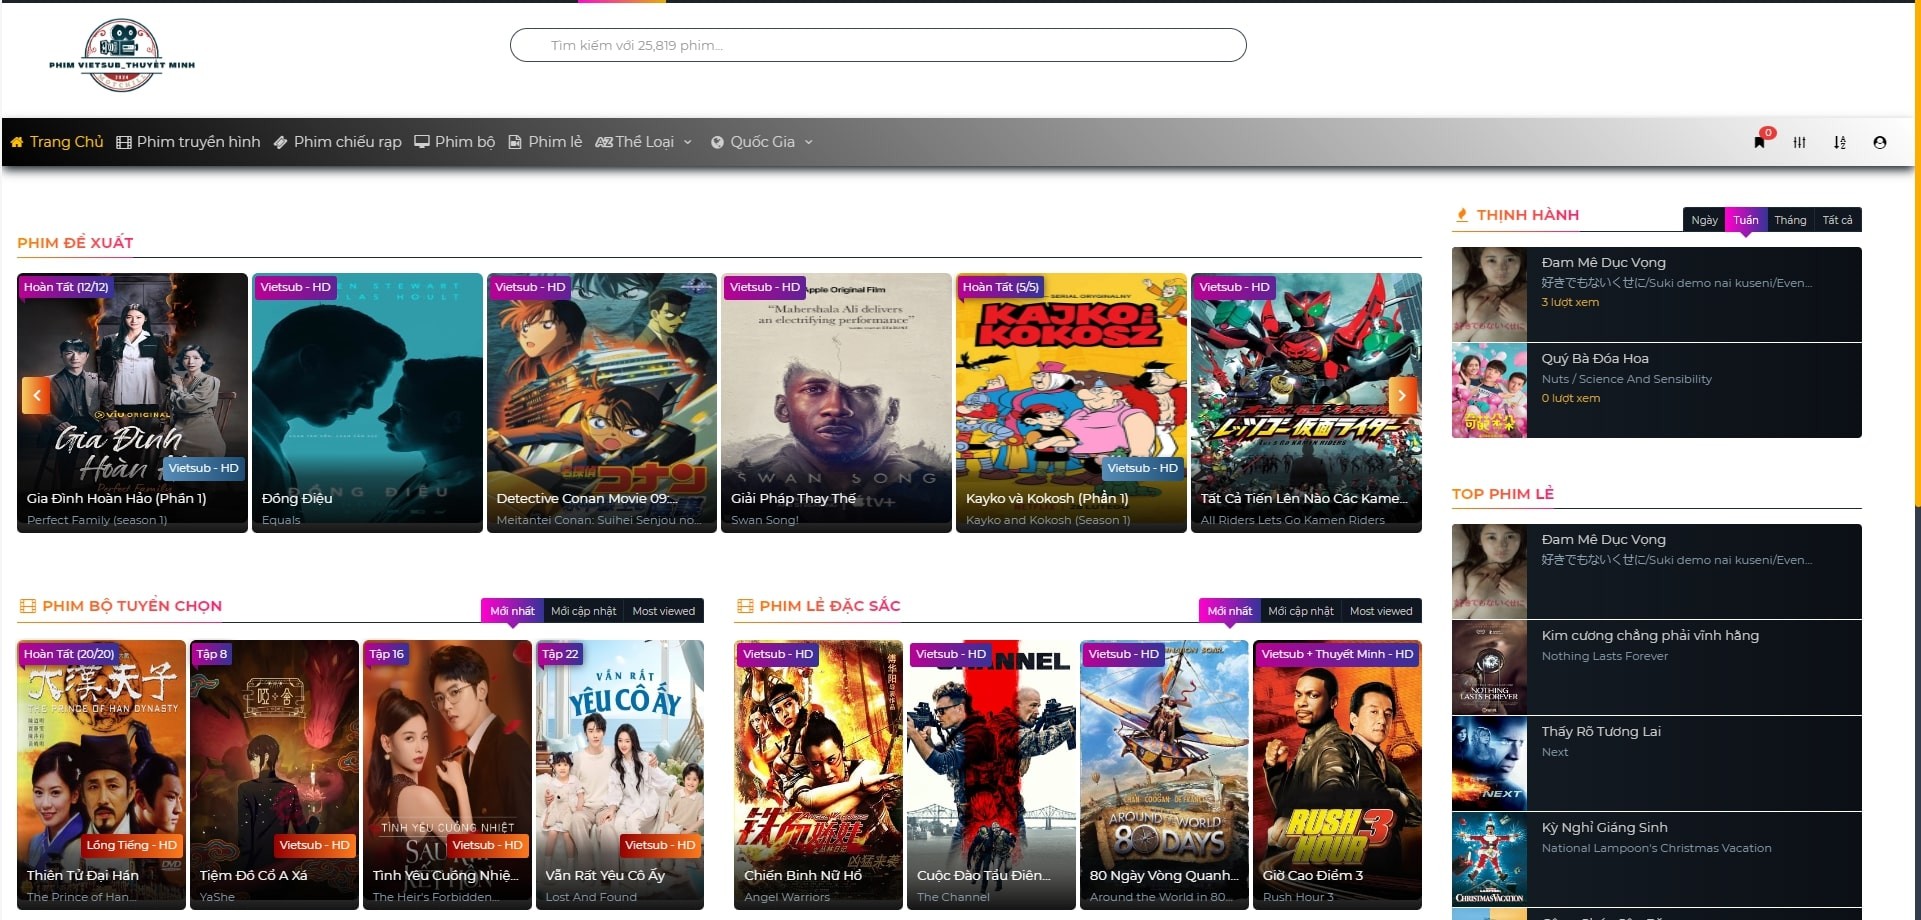Select Mới cập nhật tab under Phim Bộ Tuyển Chọn
The height and width of the screenshot is (920, 1921).
(x=583, y=611)
